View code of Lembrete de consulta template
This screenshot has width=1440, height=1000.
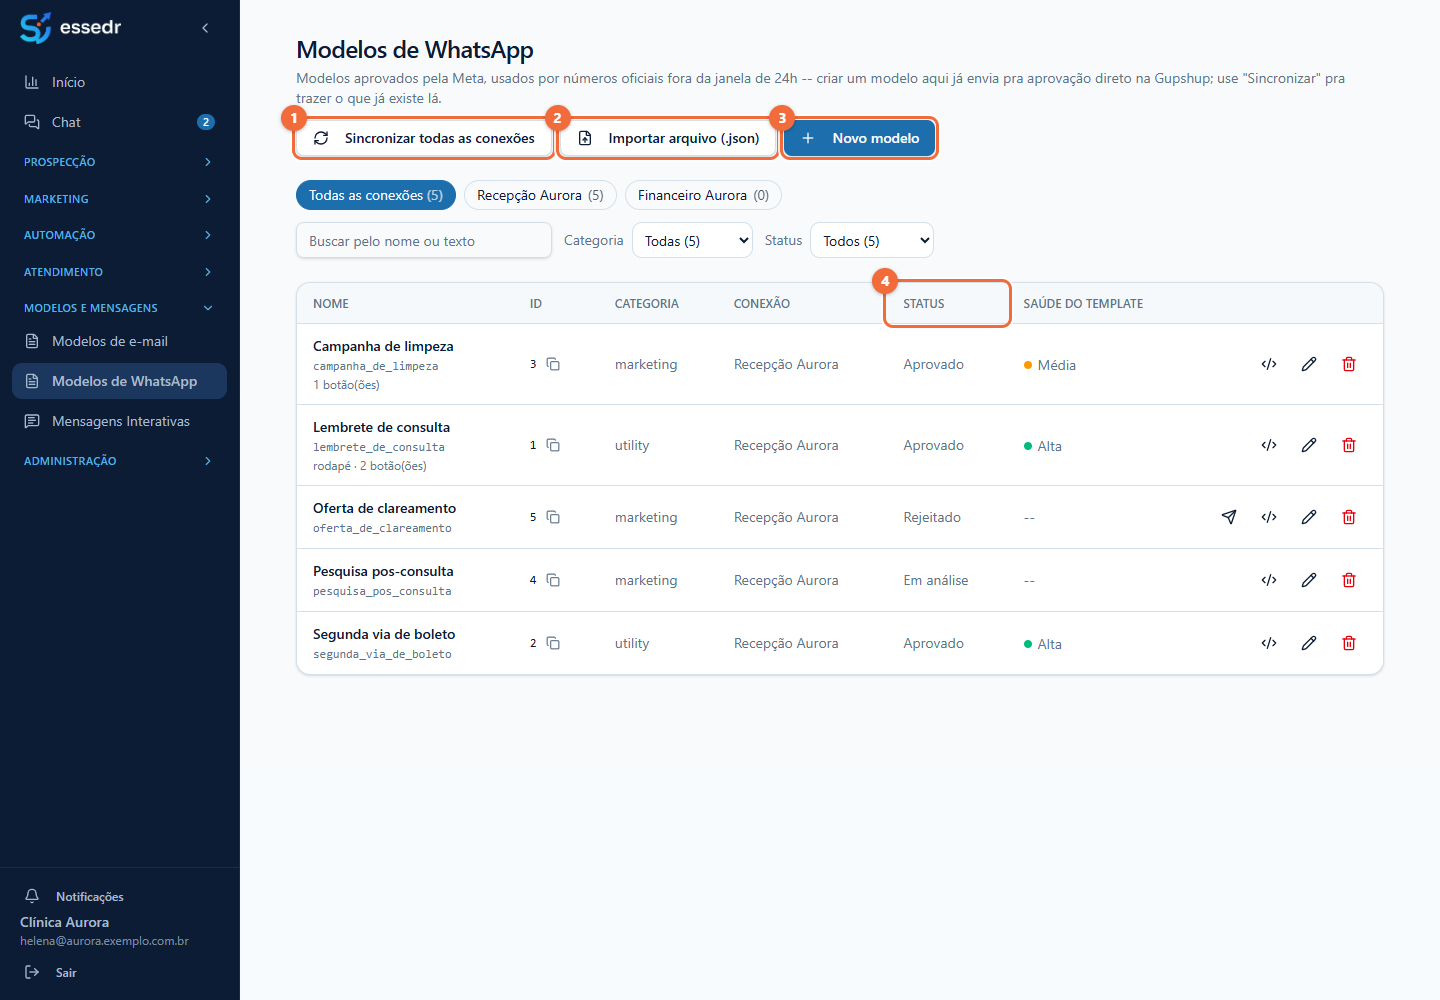tap(1269, 445)
